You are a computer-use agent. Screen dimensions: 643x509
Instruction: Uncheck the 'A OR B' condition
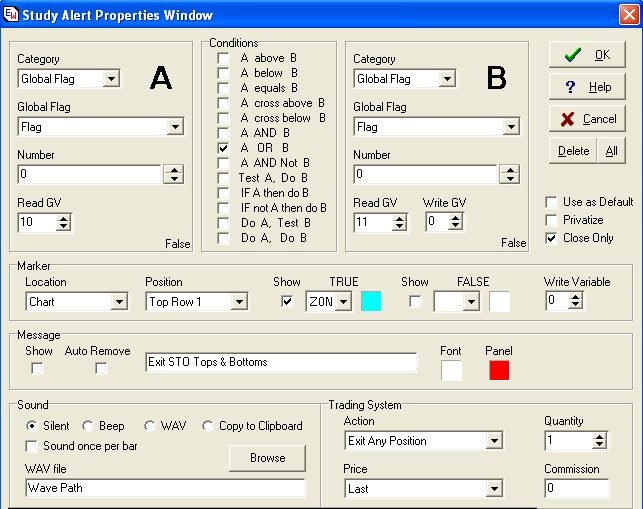225,148
